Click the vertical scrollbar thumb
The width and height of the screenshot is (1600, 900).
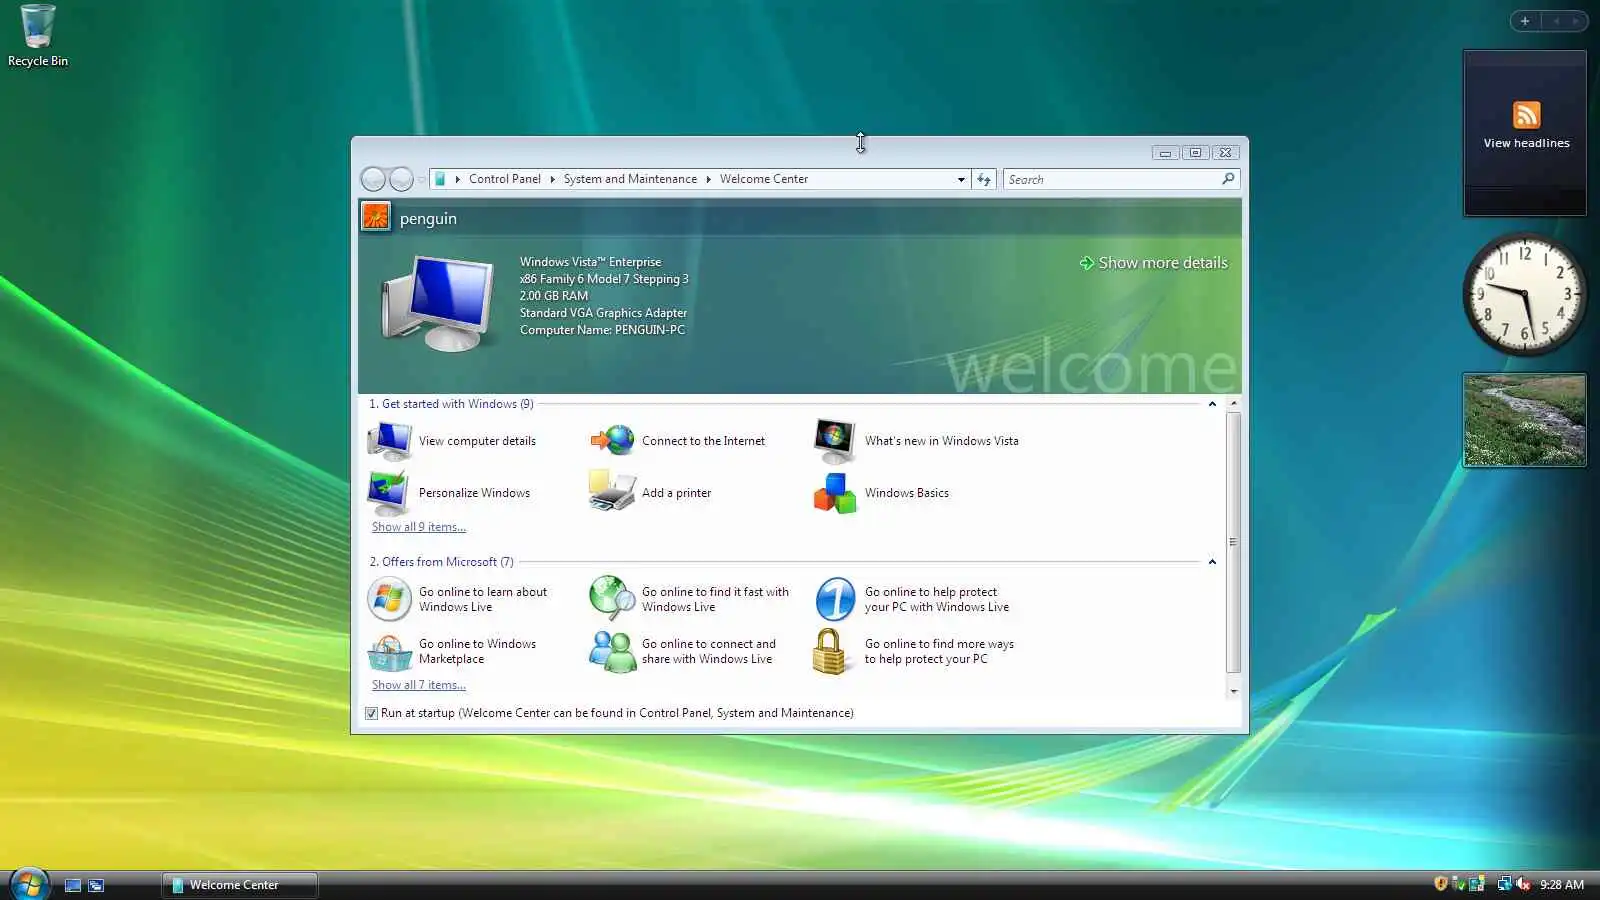1233,542
